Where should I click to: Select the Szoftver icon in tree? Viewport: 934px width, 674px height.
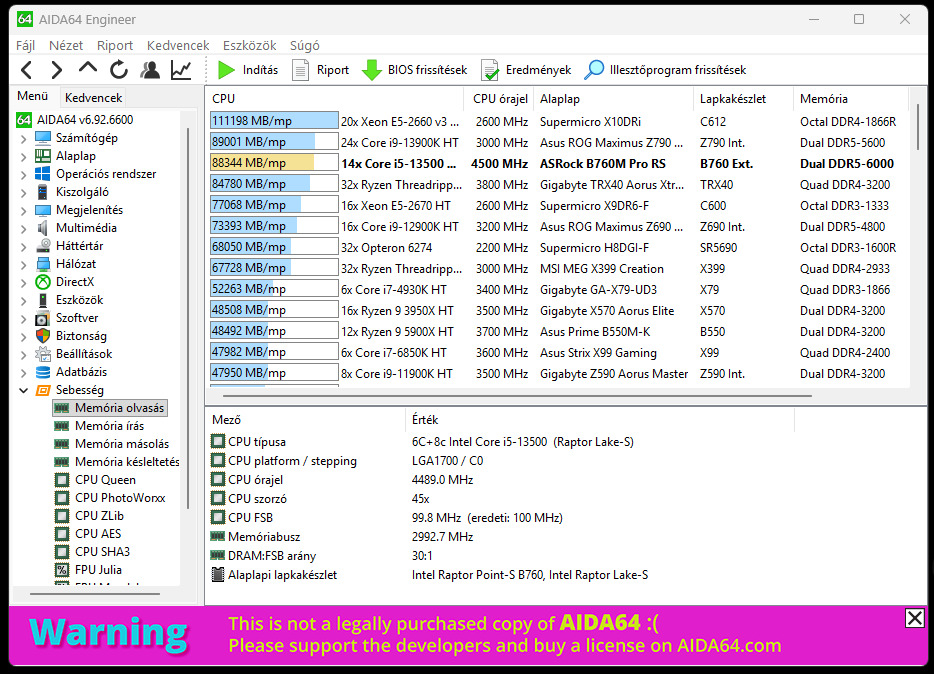point(43,318)
